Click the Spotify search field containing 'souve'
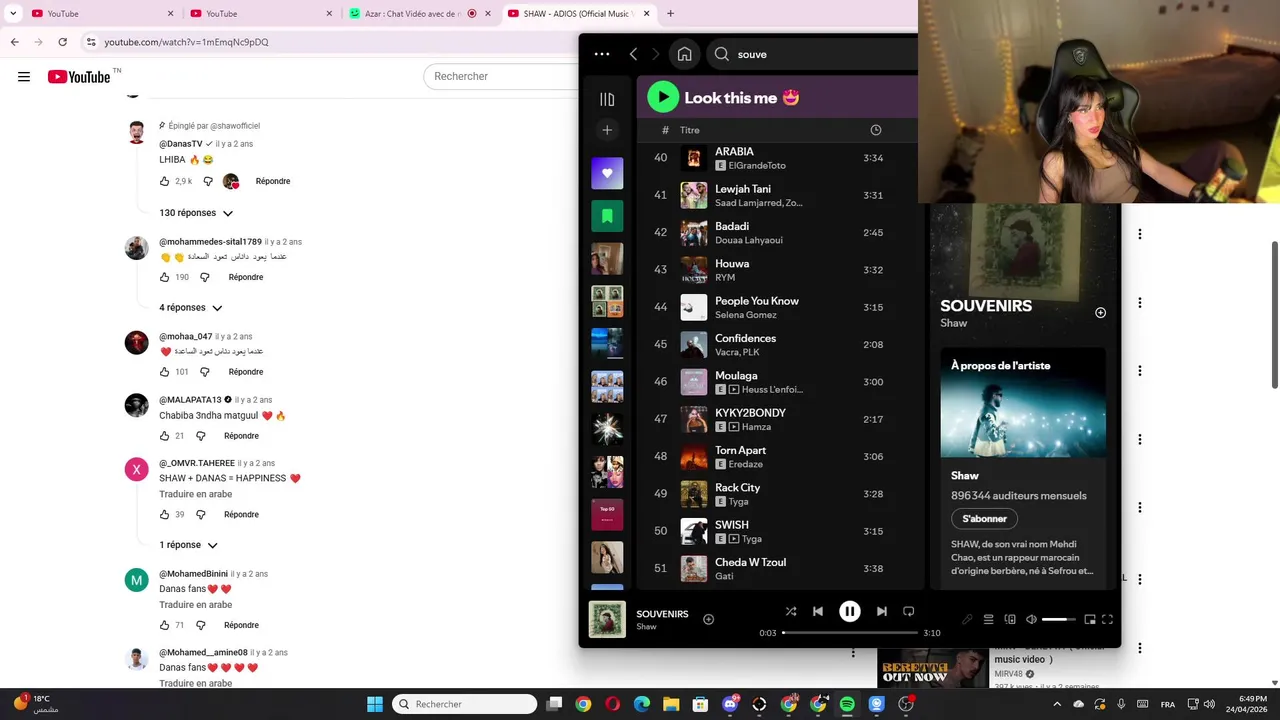Image resolution: width=1280 pixels, height=720 pixels. click(812, 54)
